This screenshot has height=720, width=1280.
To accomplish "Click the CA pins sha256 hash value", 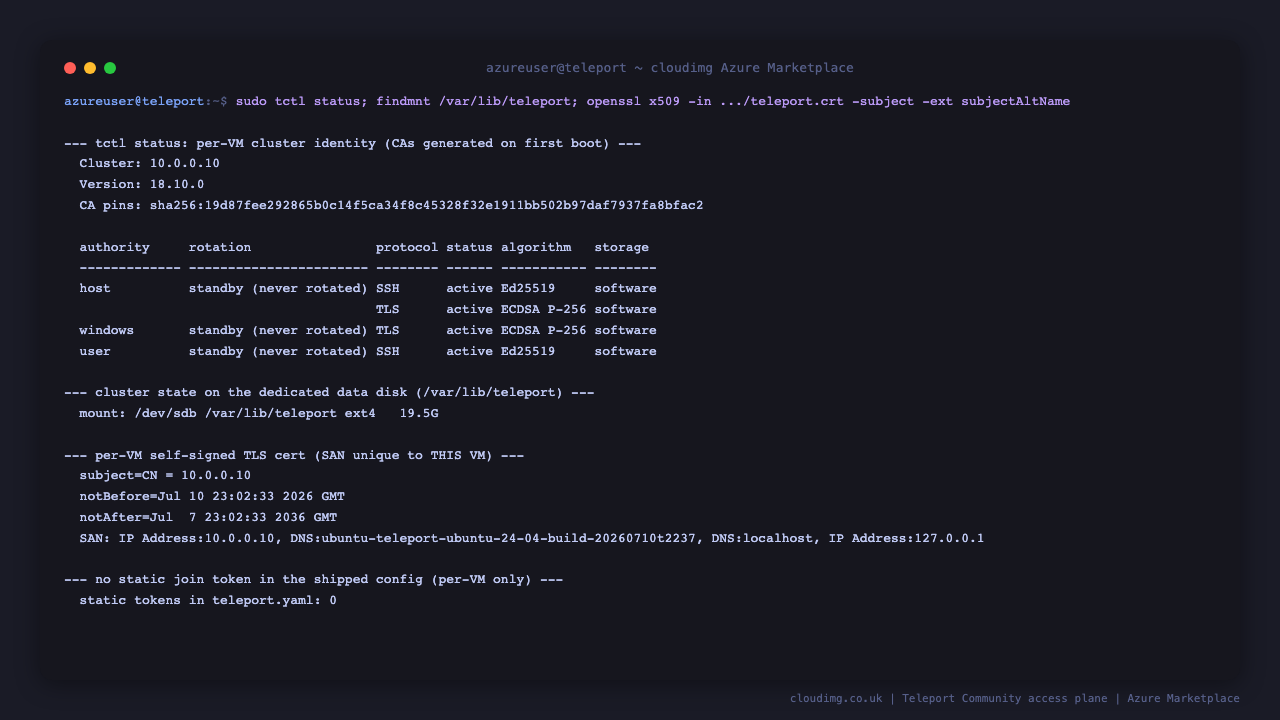I will coord(427,205).
